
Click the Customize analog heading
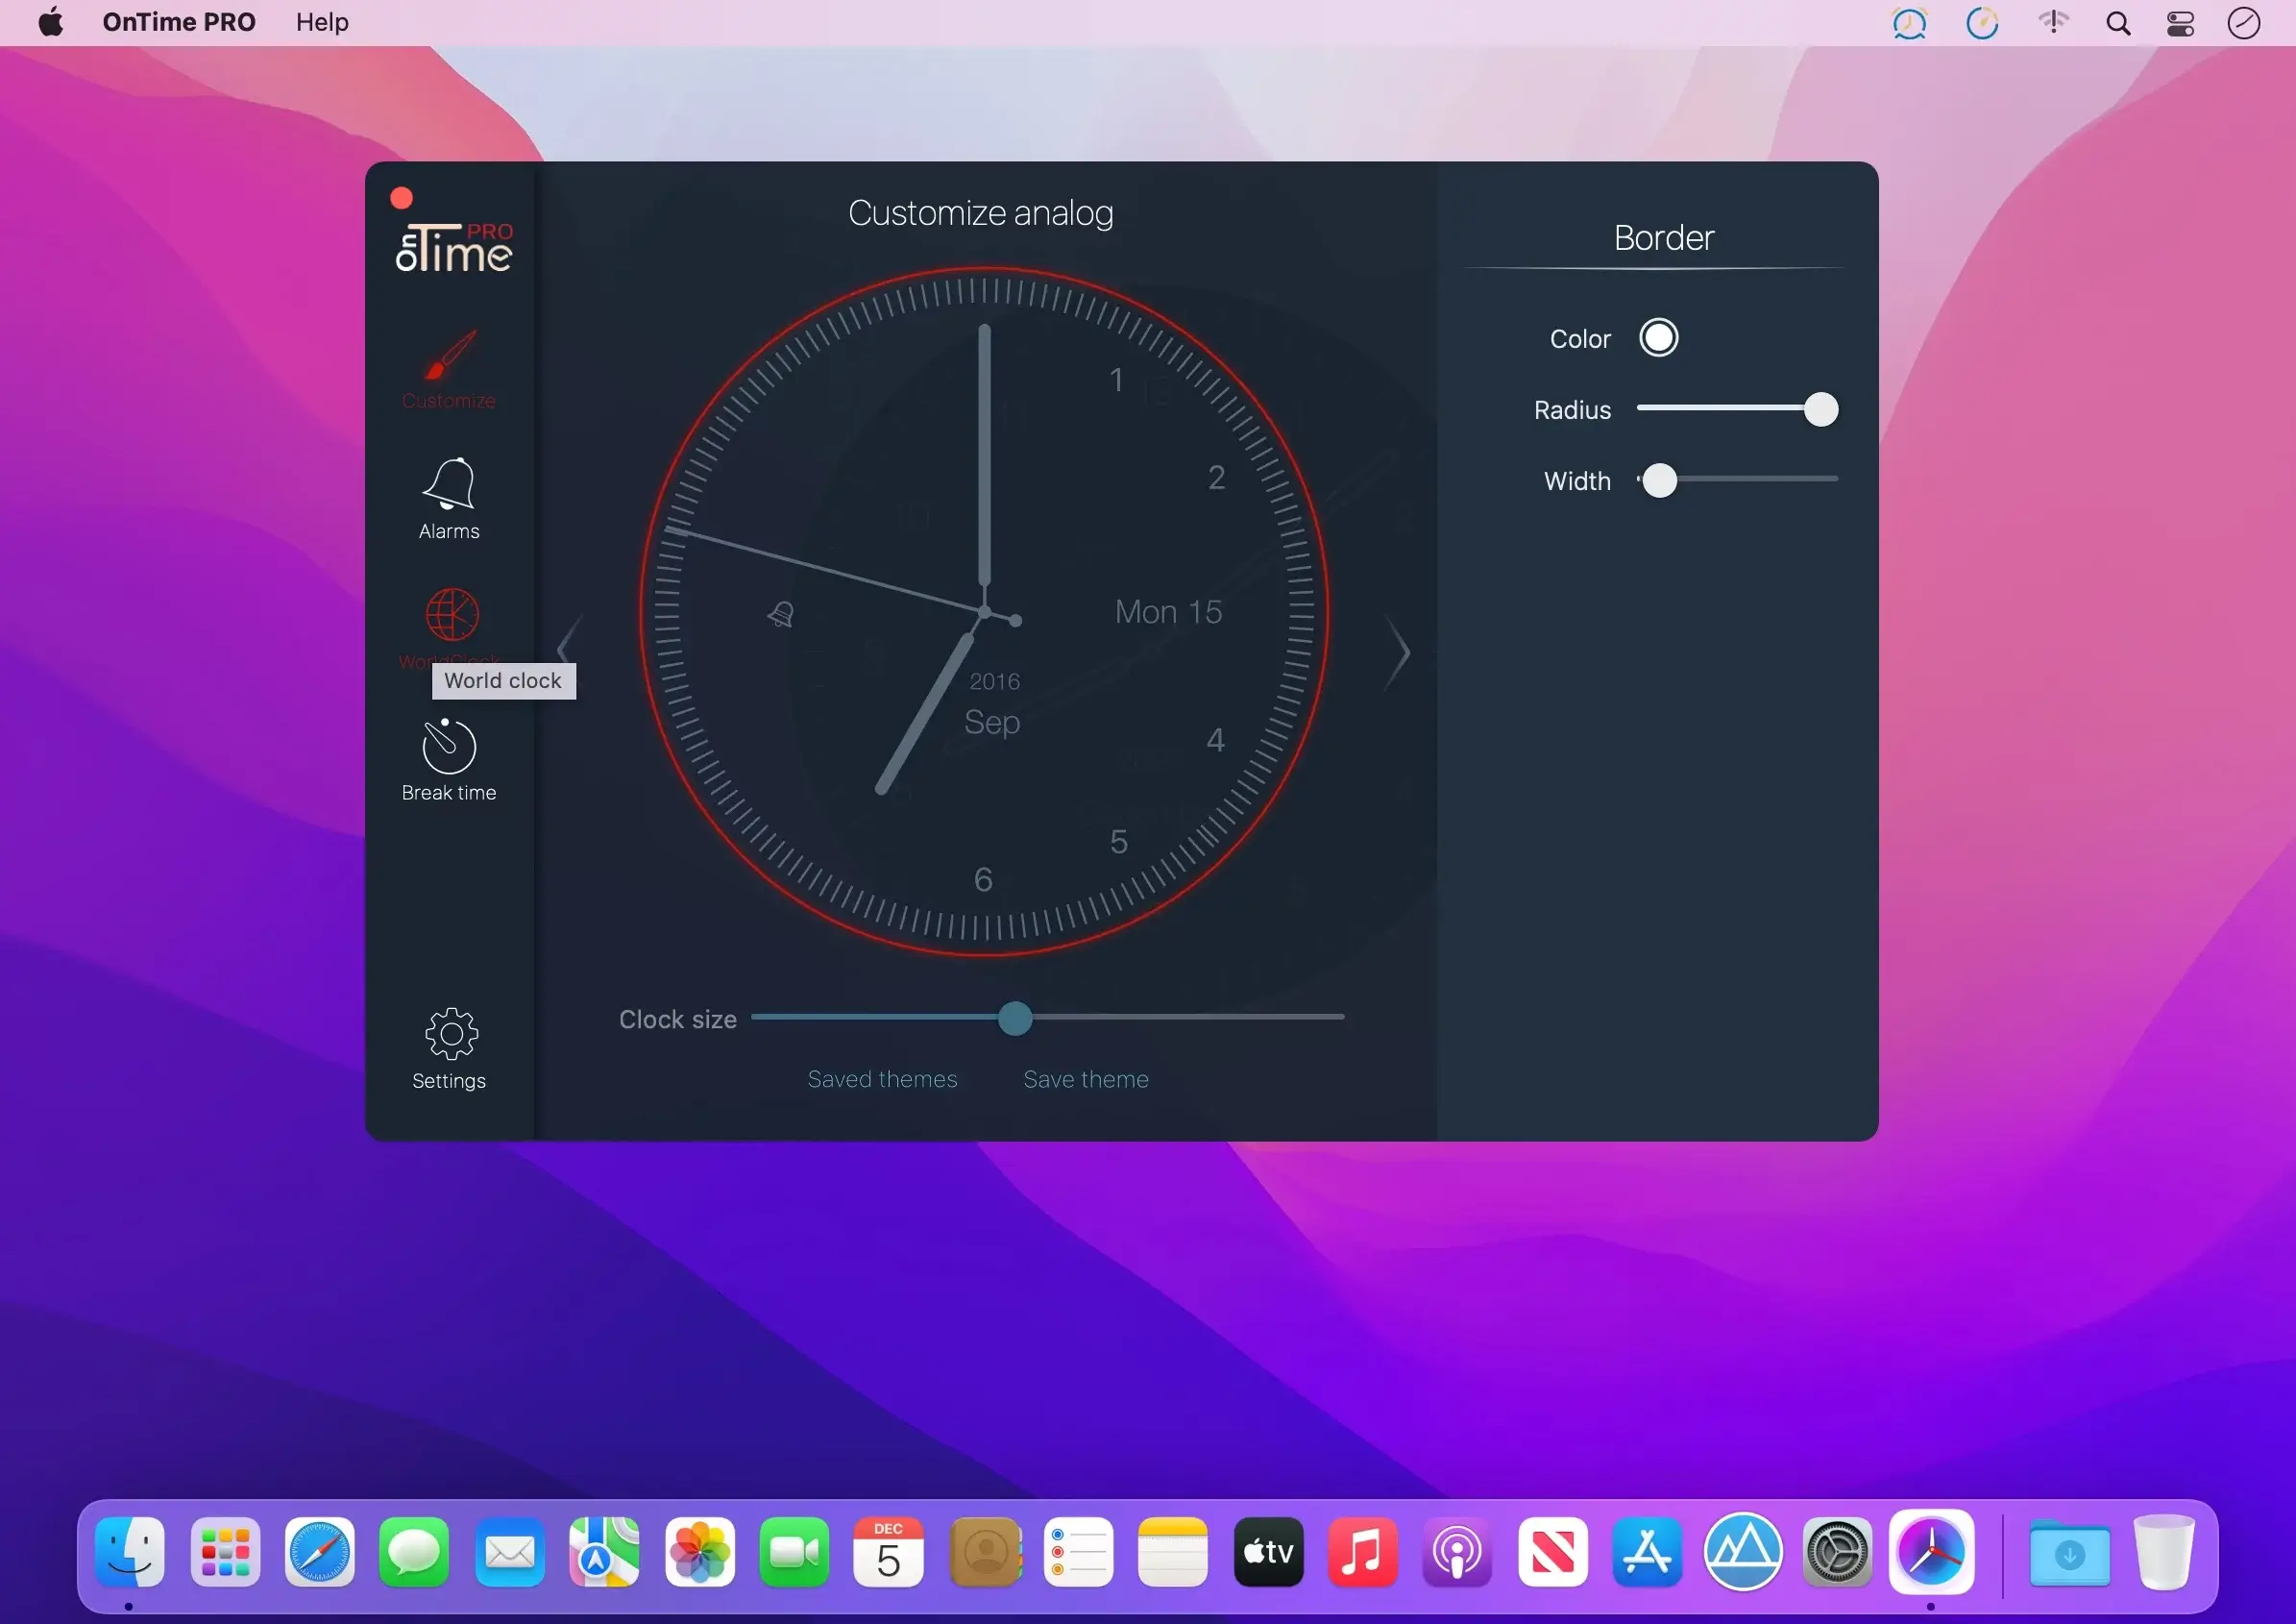click(980, 213)
